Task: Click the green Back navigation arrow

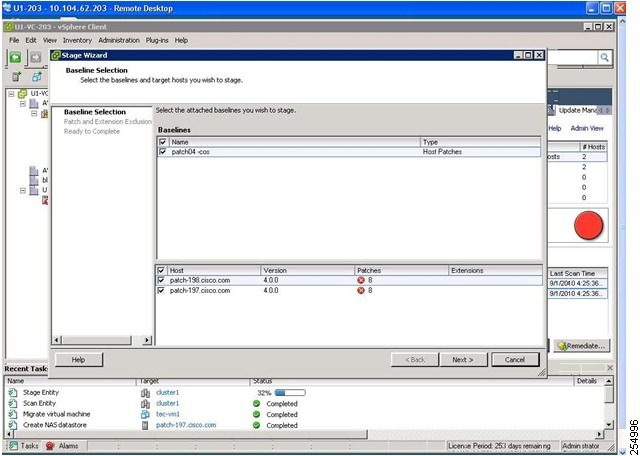Action: [x=15, y=58]
